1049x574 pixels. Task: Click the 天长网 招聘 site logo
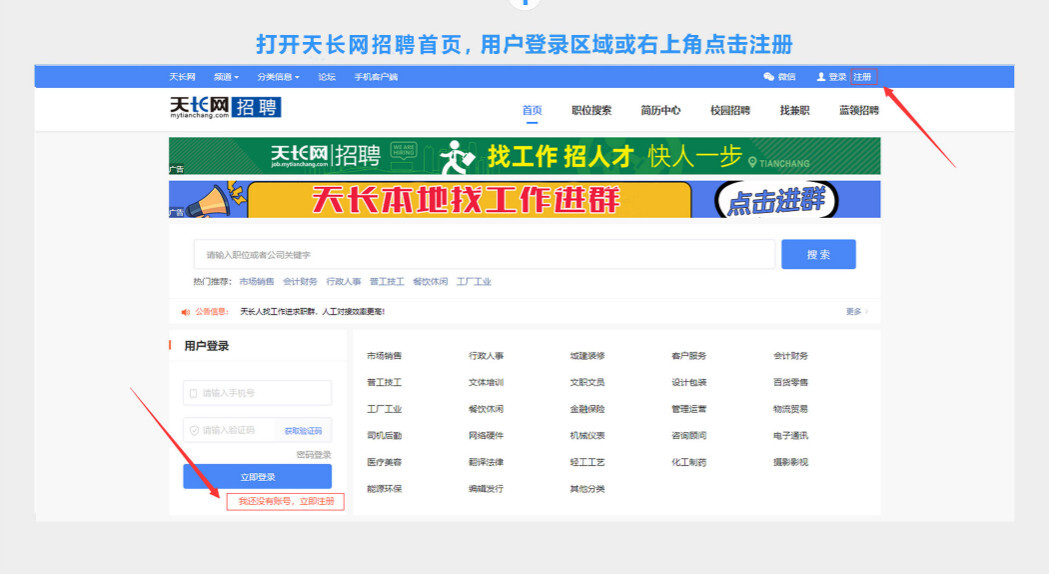[225, 108]
